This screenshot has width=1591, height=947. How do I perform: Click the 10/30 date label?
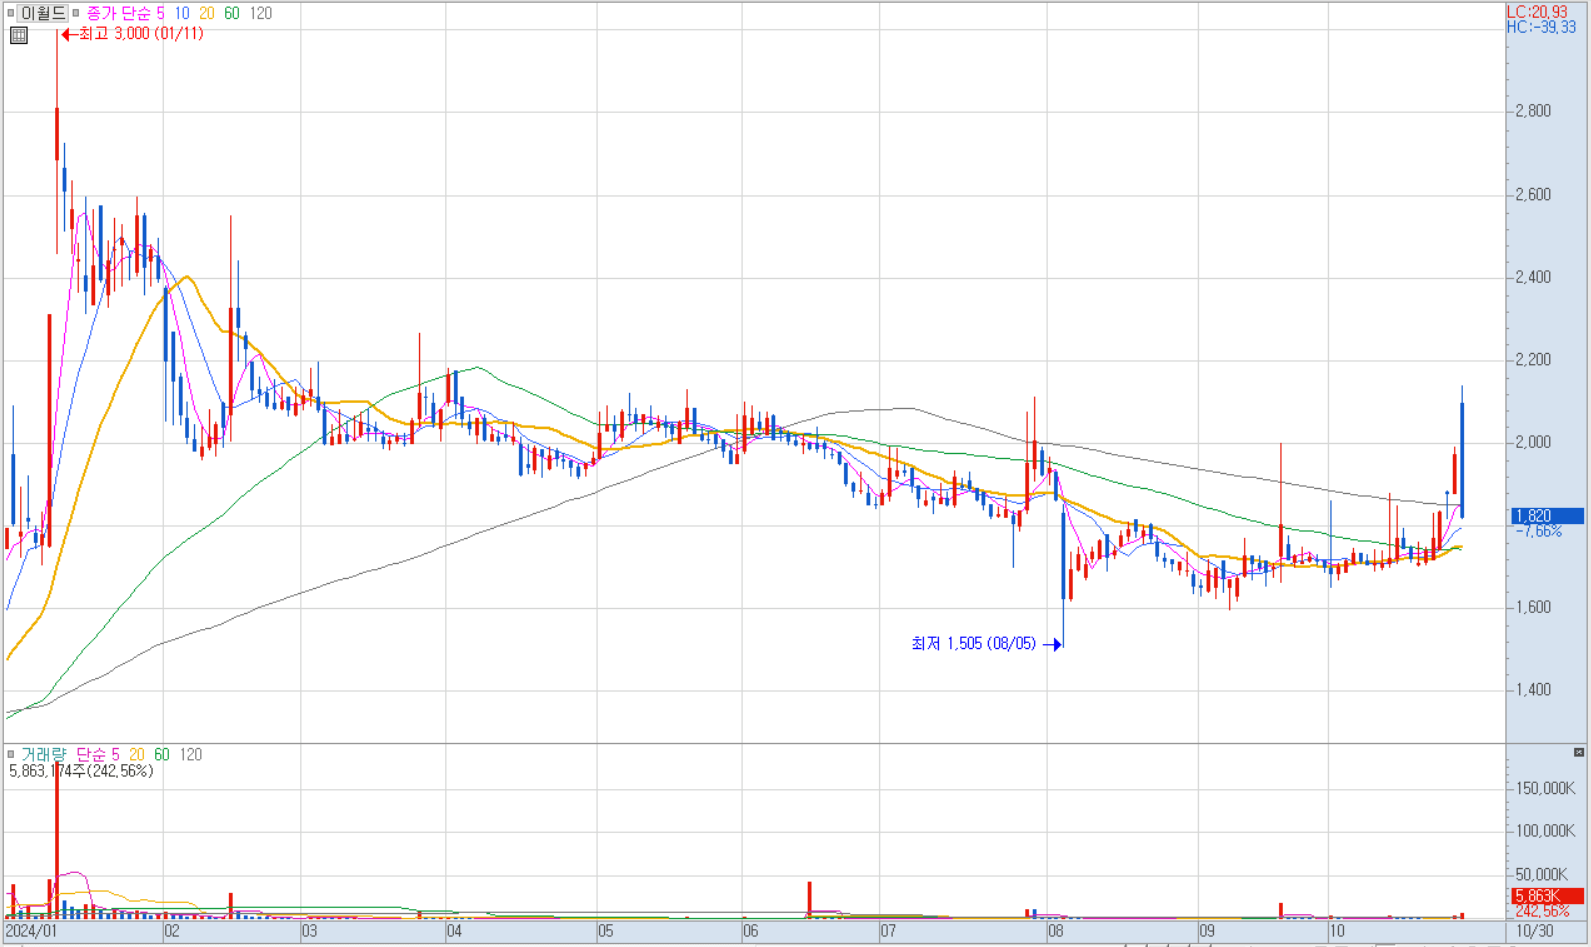pos(1535,932)
